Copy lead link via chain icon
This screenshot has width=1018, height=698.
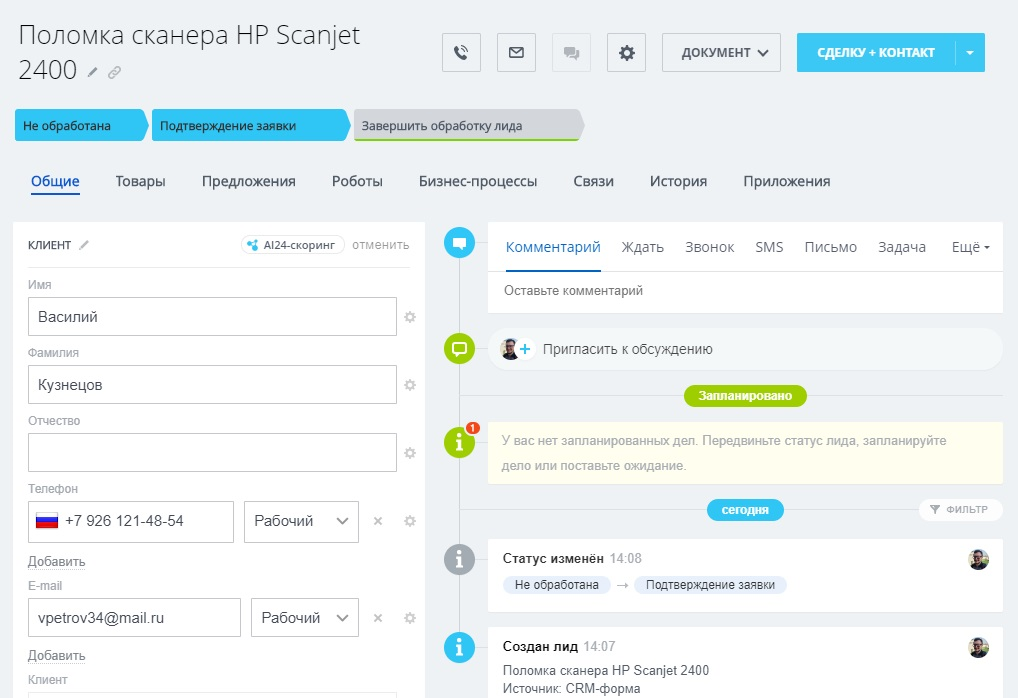coord(114,72)
